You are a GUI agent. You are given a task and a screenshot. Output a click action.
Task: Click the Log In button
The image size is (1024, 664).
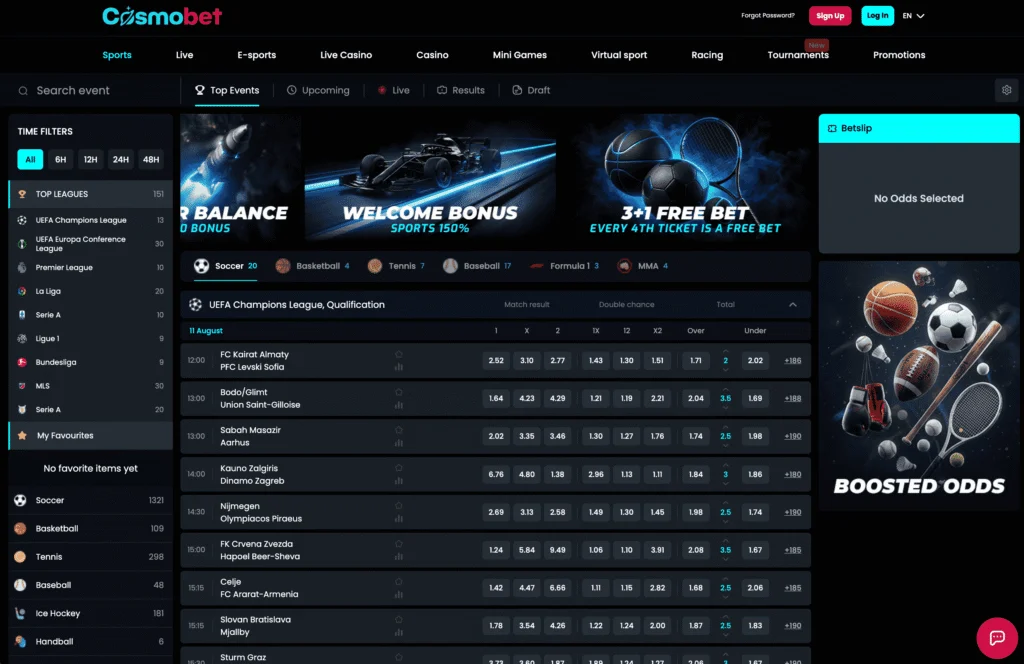point(877,16)
